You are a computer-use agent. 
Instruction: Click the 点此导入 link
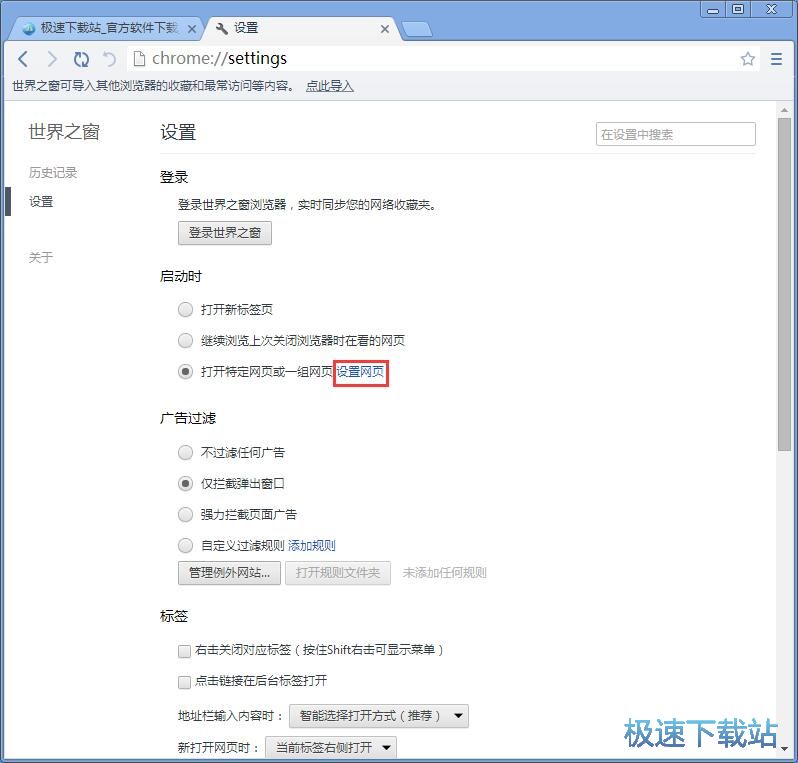330,86
